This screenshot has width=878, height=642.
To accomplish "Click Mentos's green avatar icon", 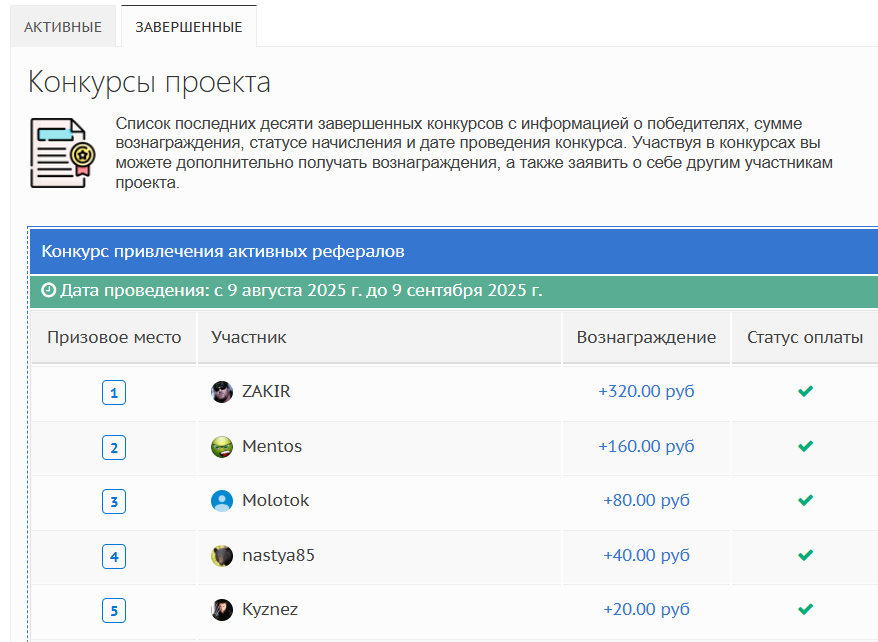I will (222, 447).
